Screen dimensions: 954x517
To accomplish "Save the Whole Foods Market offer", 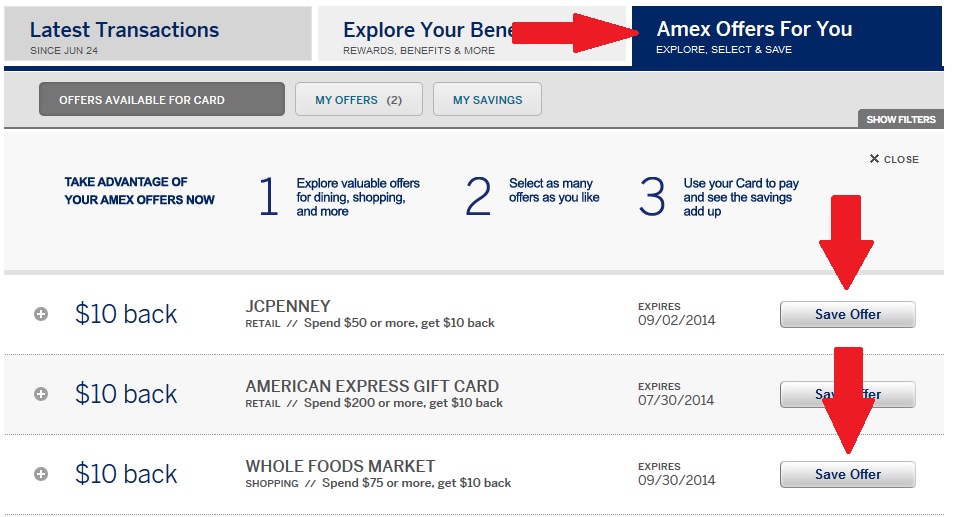I will point(847,474).
